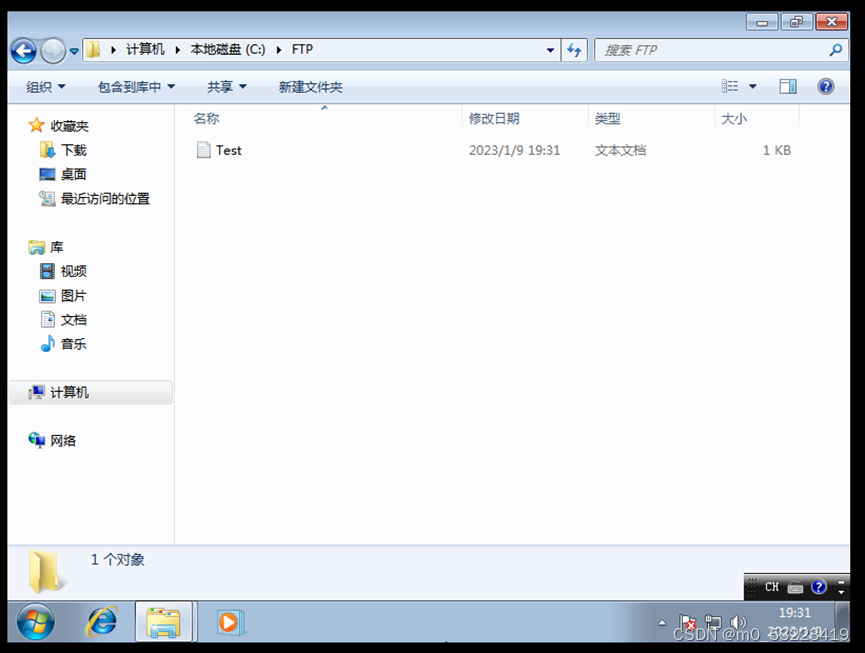Click the Refresh icon in the address bar
Viewport: 865px width, 653px height.
click(573, 50)
